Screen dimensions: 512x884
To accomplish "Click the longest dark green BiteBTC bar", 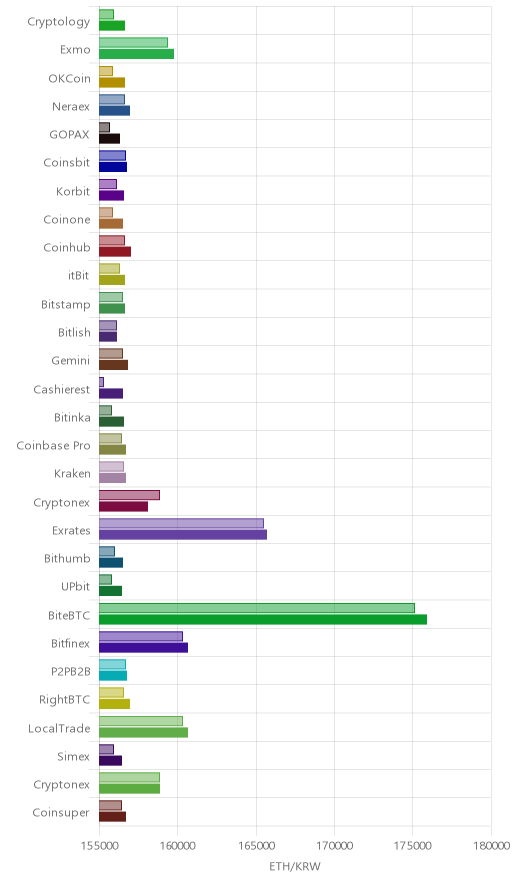I will [263, 619].
